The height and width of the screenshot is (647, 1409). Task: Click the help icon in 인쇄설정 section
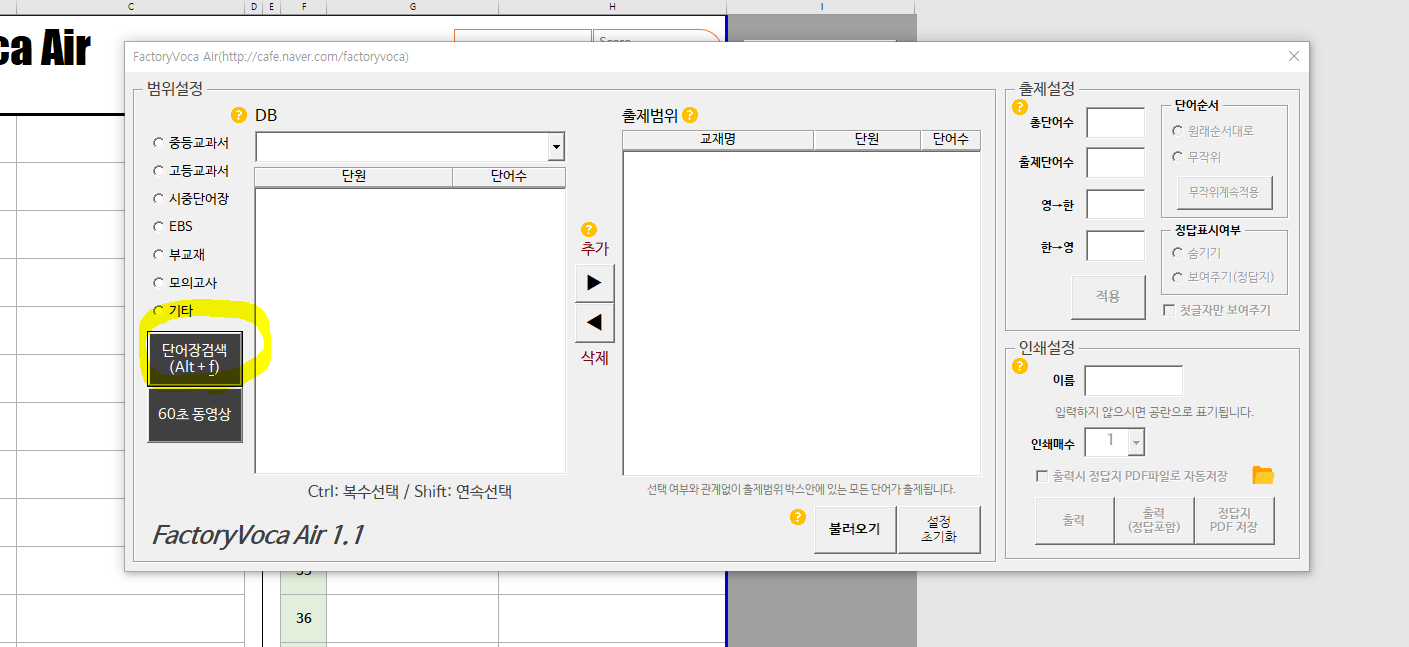pyautogui.click(x=1019, y=366)
